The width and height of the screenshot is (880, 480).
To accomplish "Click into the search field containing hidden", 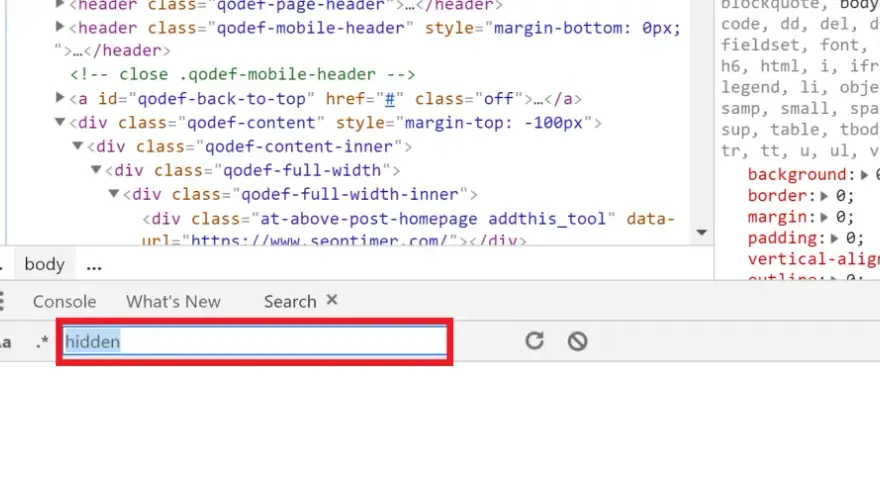I will (254, 341).
